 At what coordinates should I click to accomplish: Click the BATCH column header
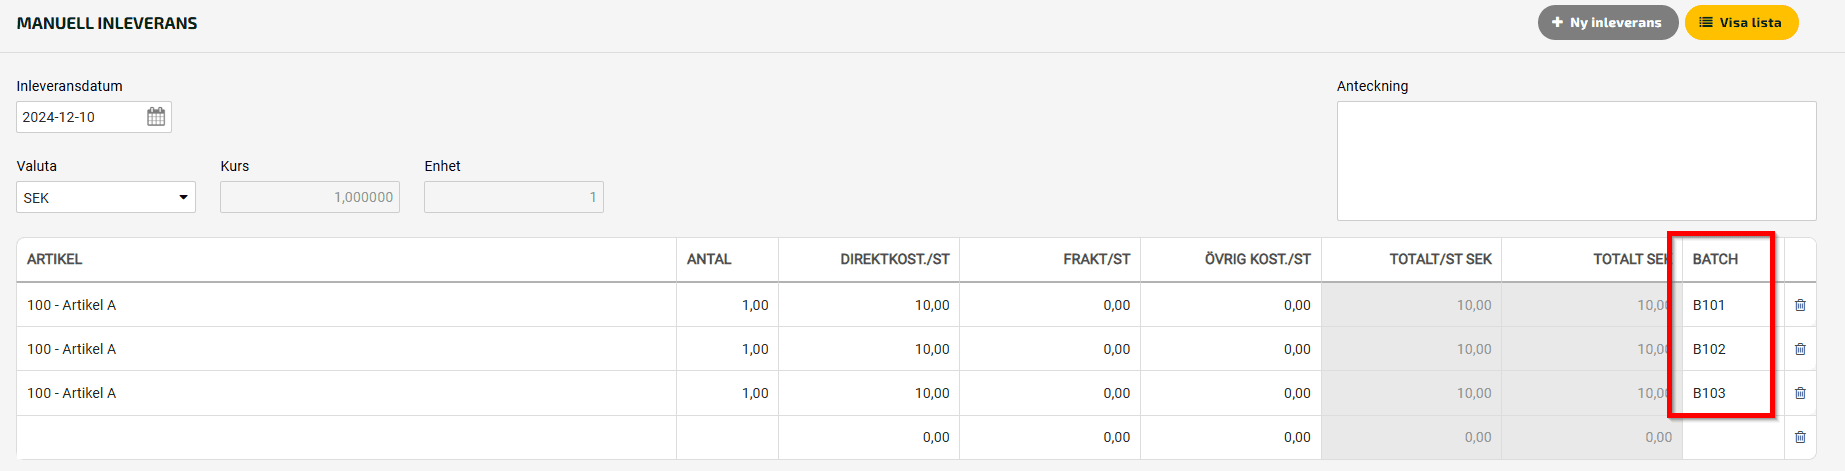pyautogui.click(x=1715, y=259)
